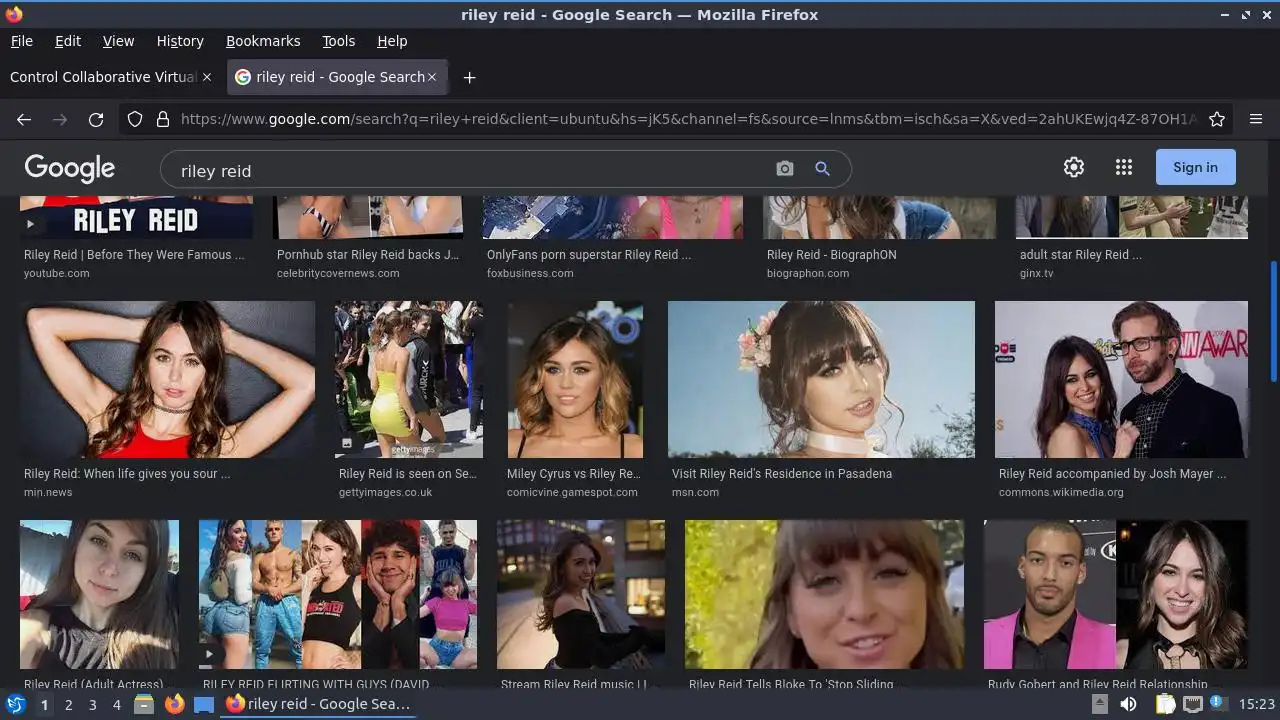Switch to workspace 4
This screenshot has height=720, width=1280.
117,704
